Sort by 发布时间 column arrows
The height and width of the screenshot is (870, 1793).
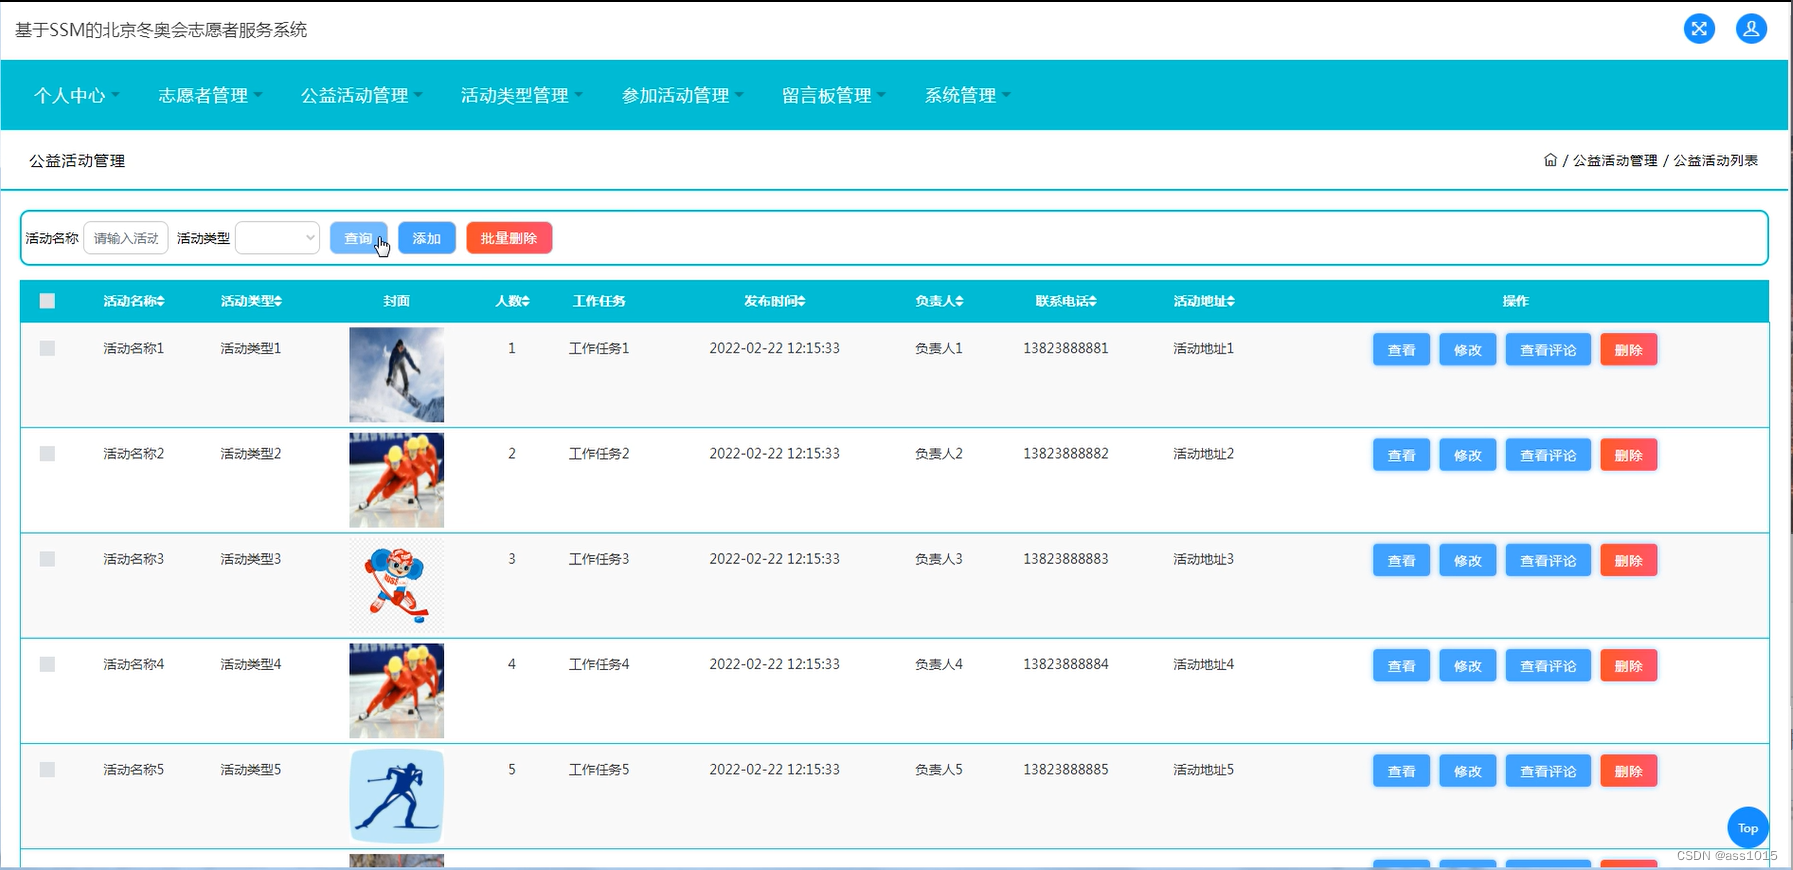801,301
